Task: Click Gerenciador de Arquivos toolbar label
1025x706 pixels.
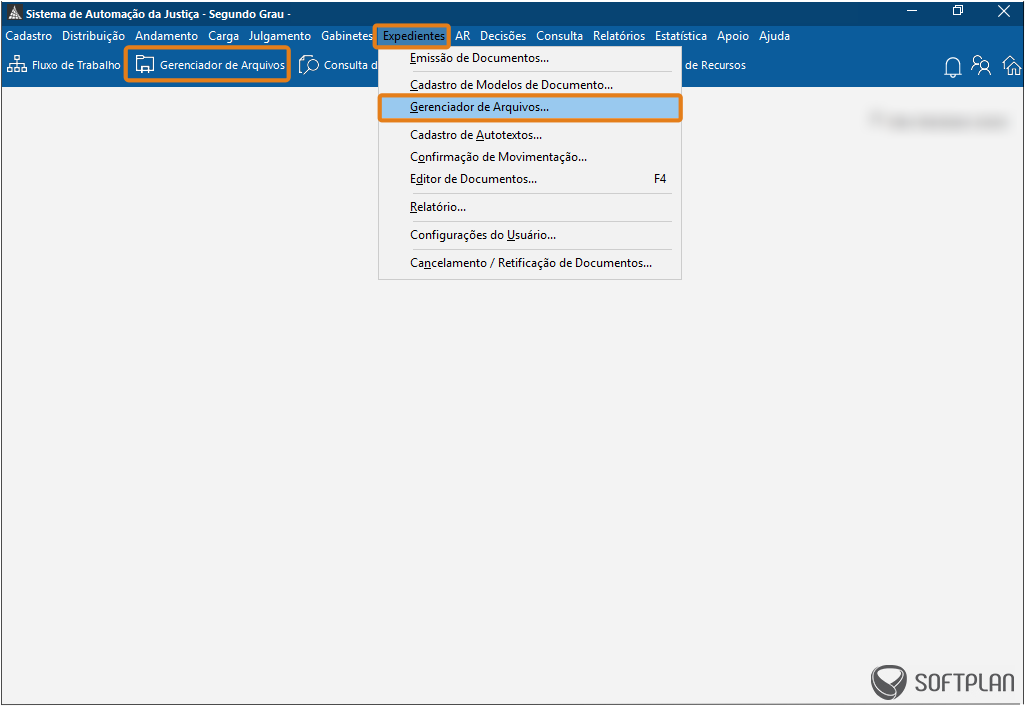Action: (222, 65)
